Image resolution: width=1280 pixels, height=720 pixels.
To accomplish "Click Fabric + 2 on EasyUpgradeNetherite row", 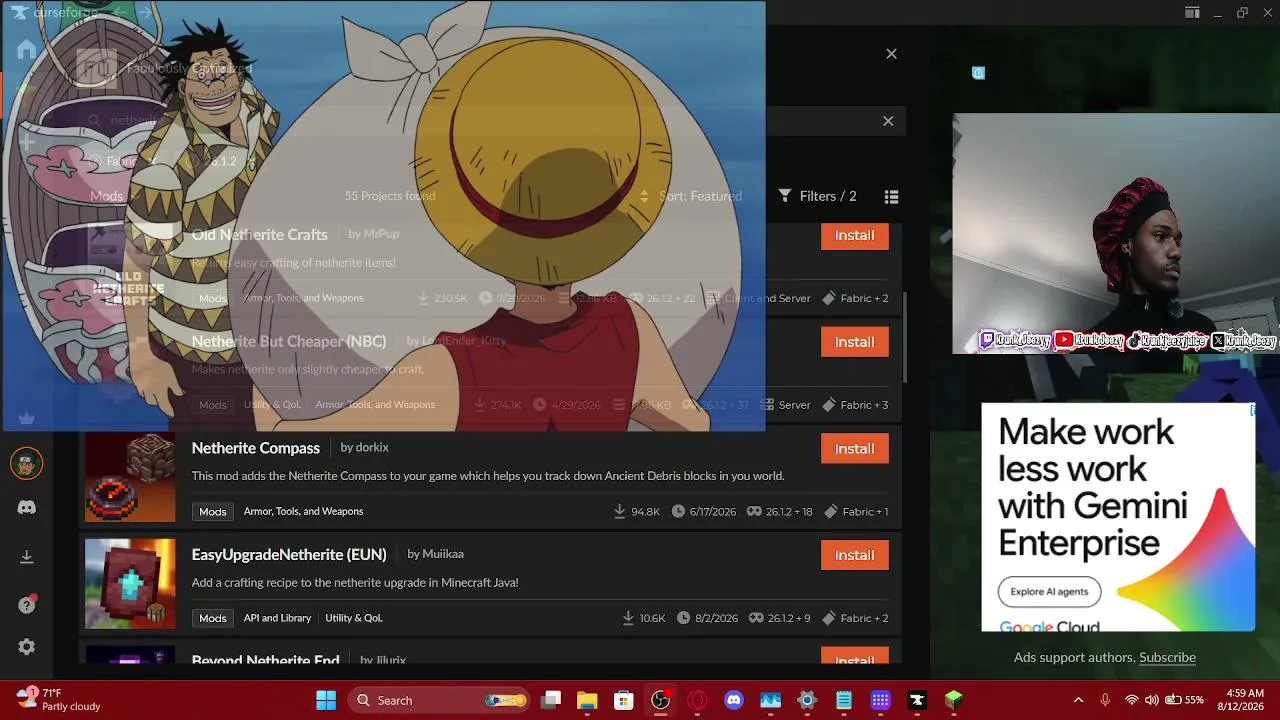I will 856,618.
